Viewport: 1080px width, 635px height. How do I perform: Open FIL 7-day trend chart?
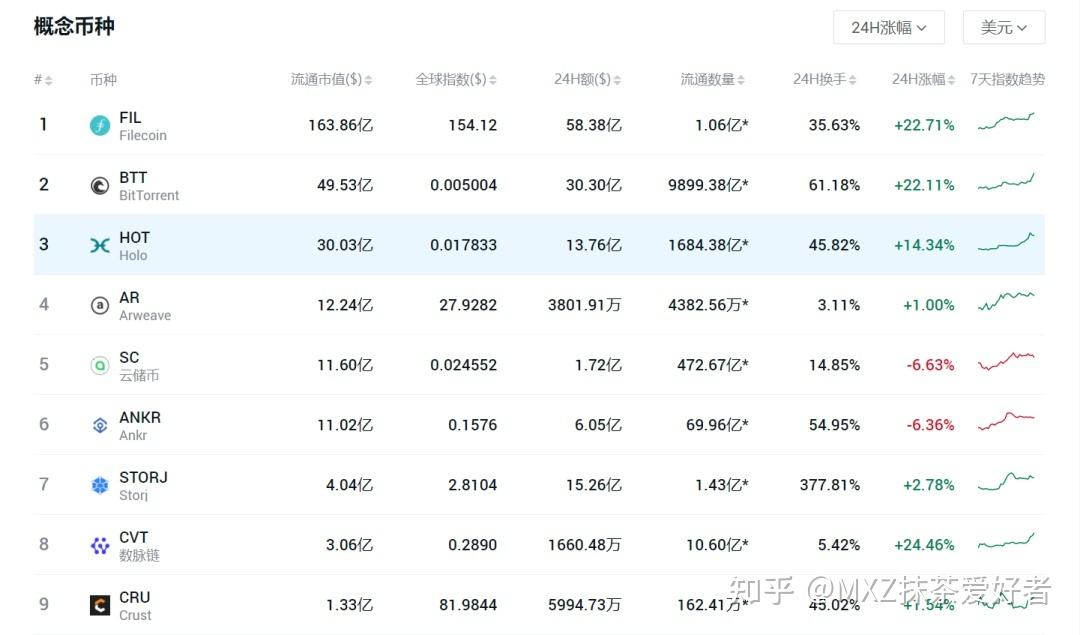[1006, 122]
